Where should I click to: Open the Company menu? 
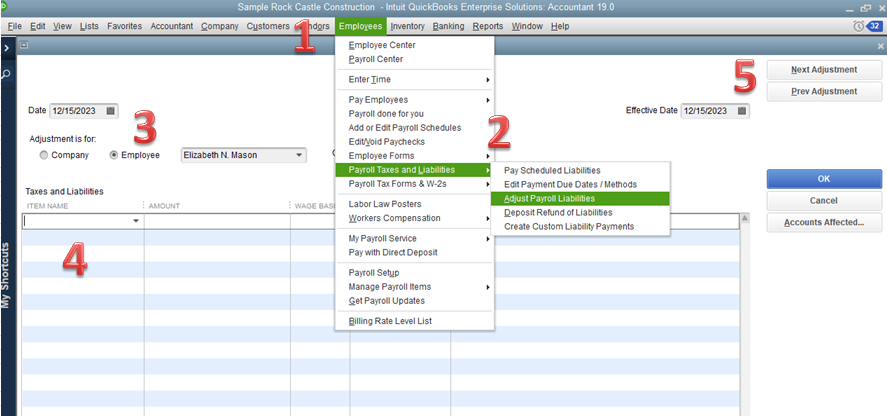tap(220, 26)
